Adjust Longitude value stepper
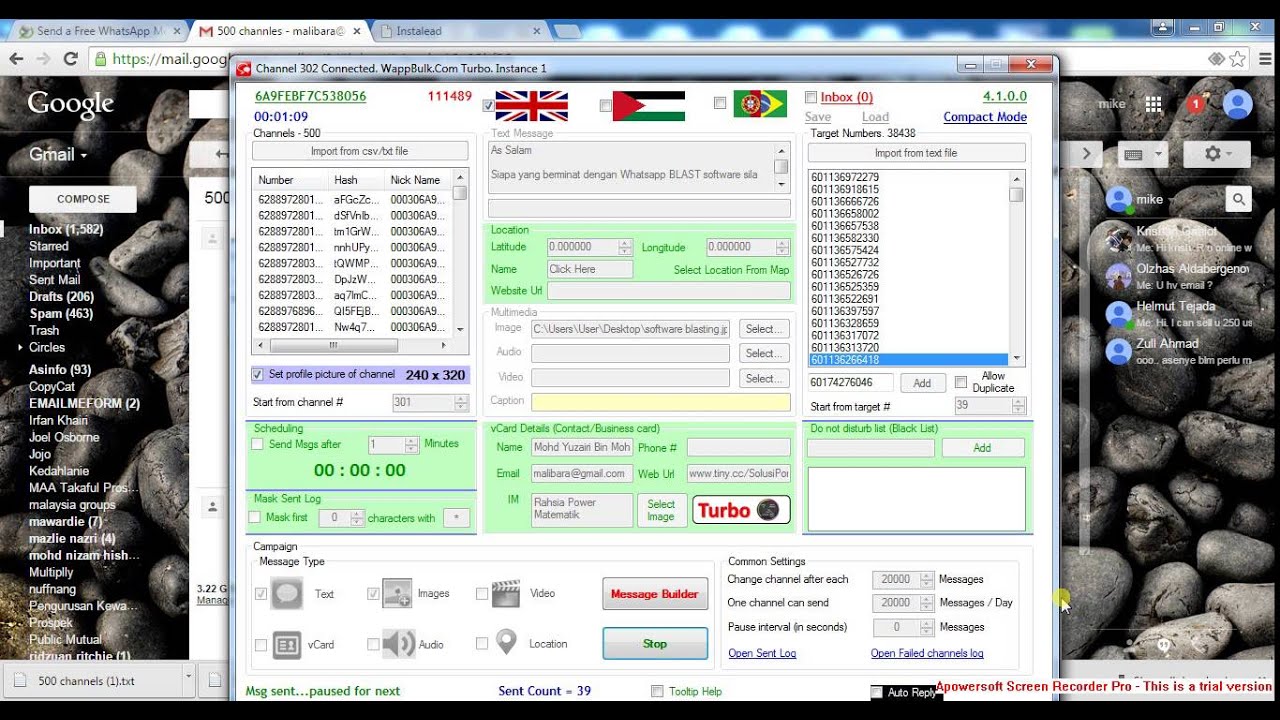 tap(783, 247)
